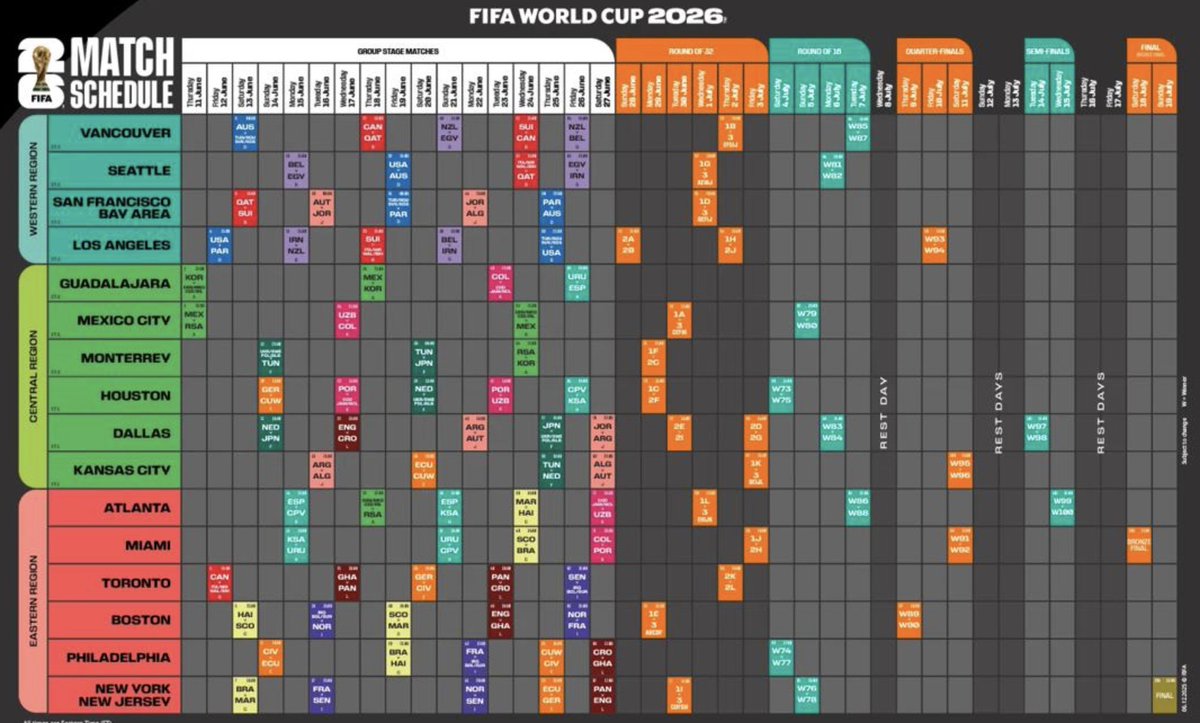Viewport: 1200px width, 723px height.
Task: Open the W89 vs W90 quarter-final in Boston
Action: (x=909, y=621)
